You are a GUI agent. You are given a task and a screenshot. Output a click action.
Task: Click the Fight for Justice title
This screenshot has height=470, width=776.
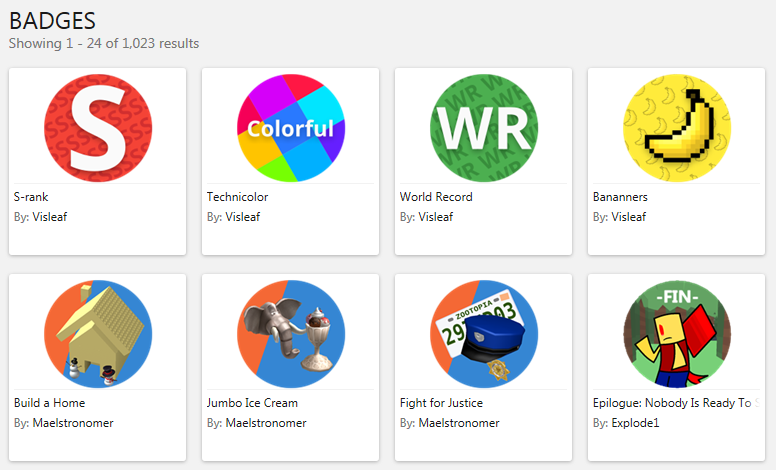point(441,403)
